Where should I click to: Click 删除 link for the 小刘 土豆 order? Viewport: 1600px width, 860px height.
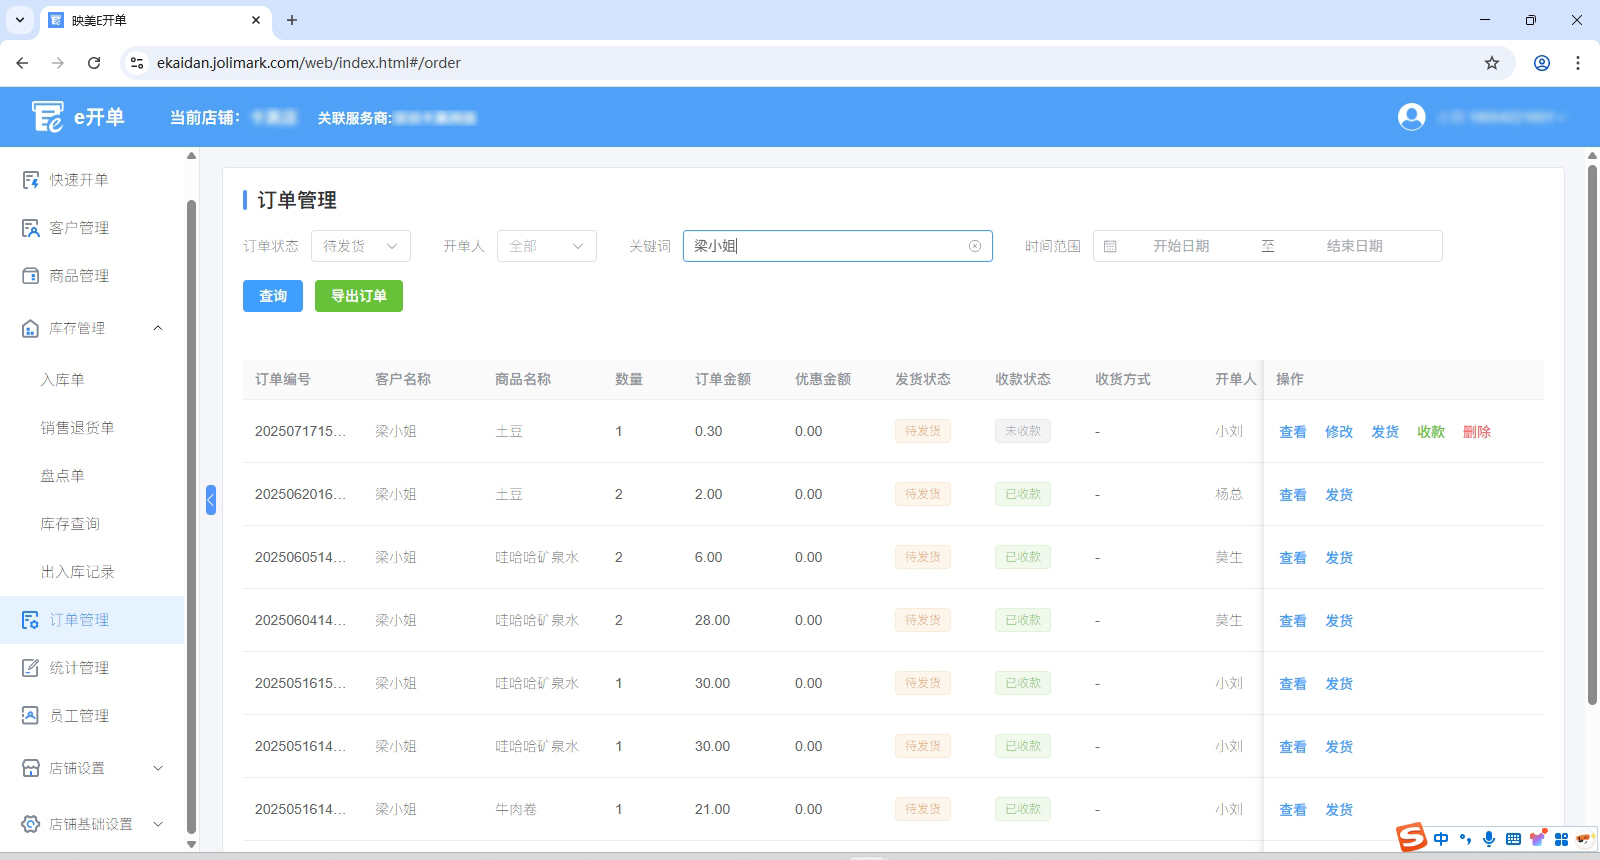(x=1476, y=432)
